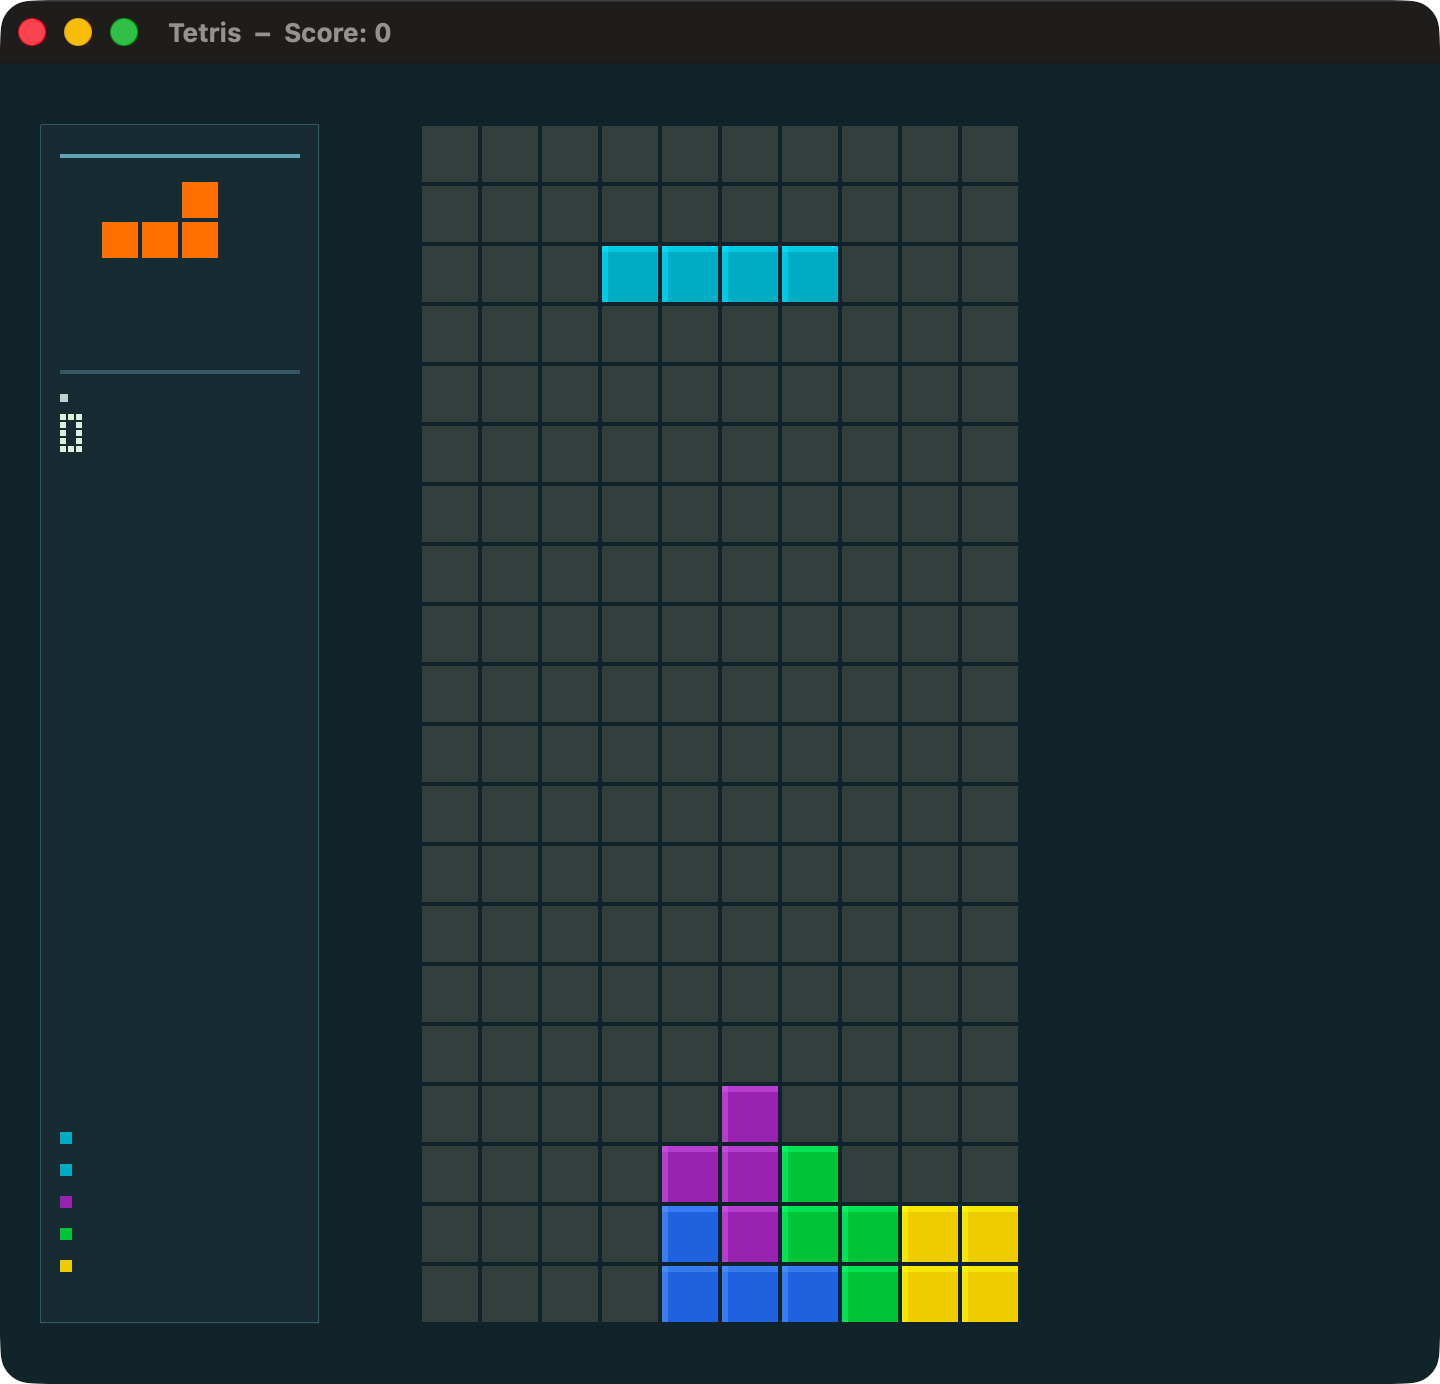Click an empty cell in the top-left of the playfield
The width and height of the screenshot is (1440, 1384).
pyautogui.click(x=450, y=153)
